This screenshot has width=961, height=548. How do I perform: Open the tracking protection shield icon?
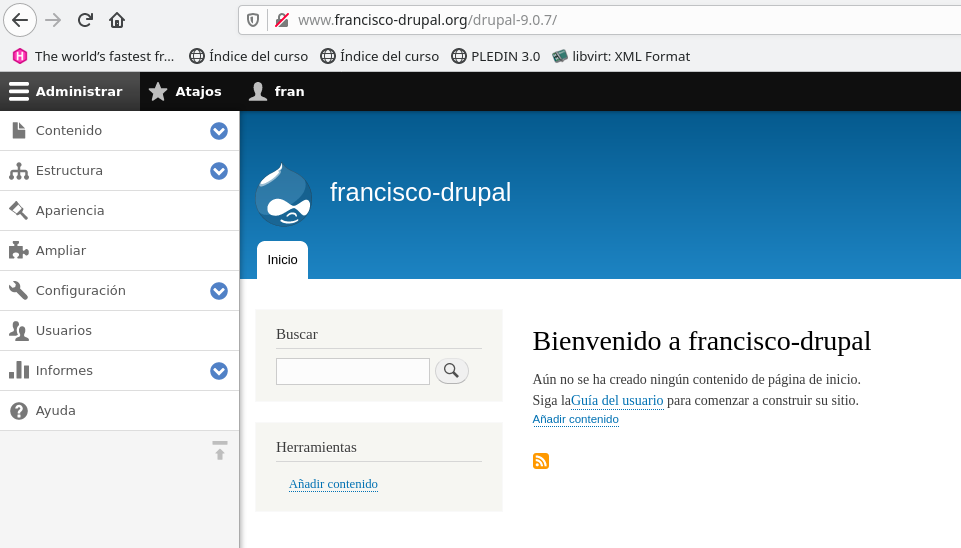pos(253,20)
